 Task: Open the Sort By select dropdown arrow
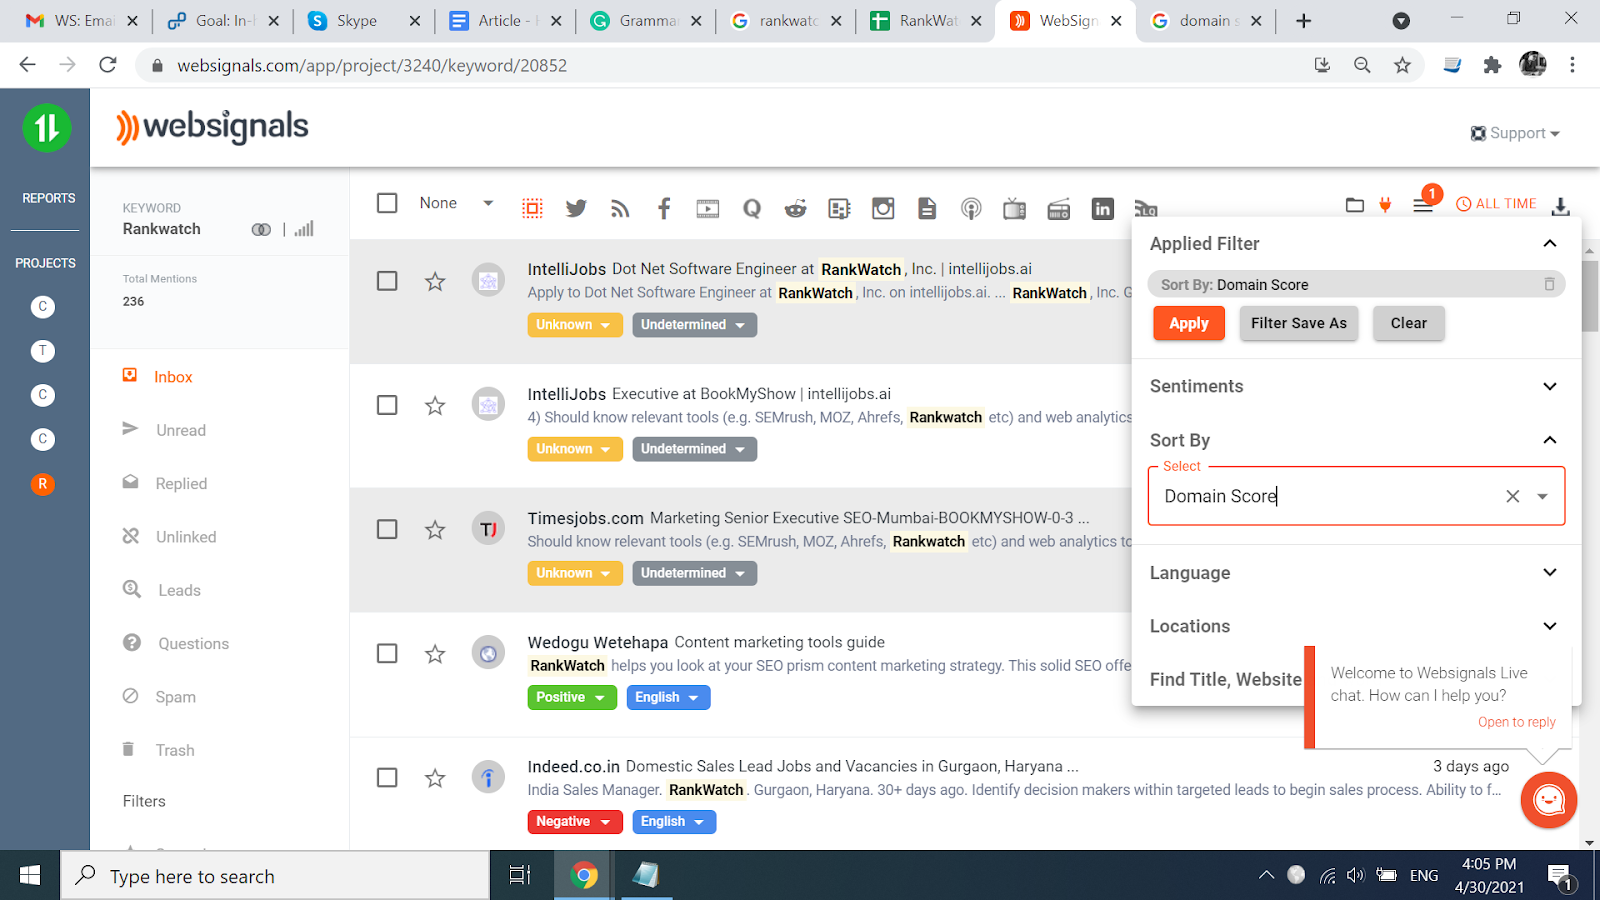pos(1543,496)
